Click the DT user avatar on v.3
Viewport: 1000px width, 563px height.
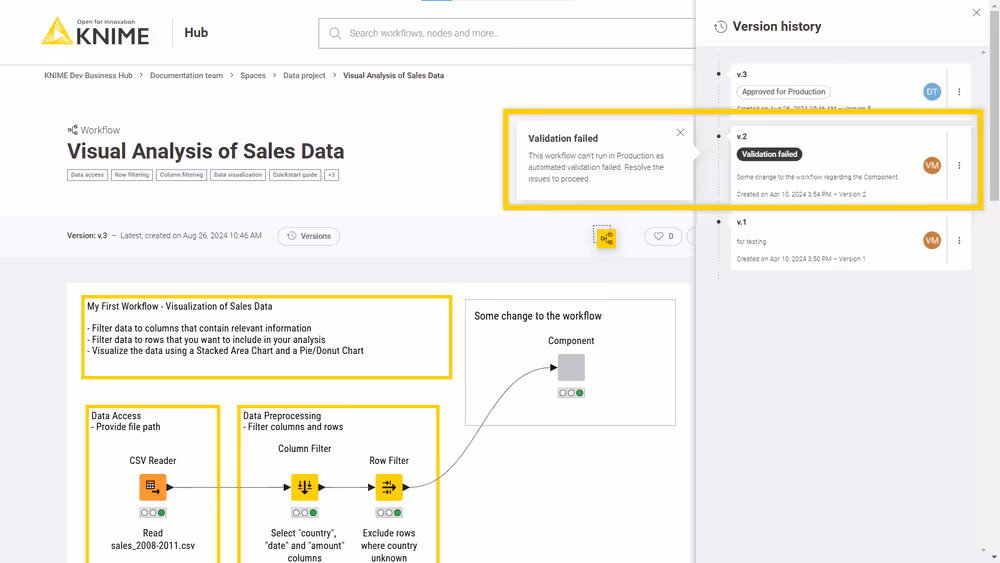point(932,92)
